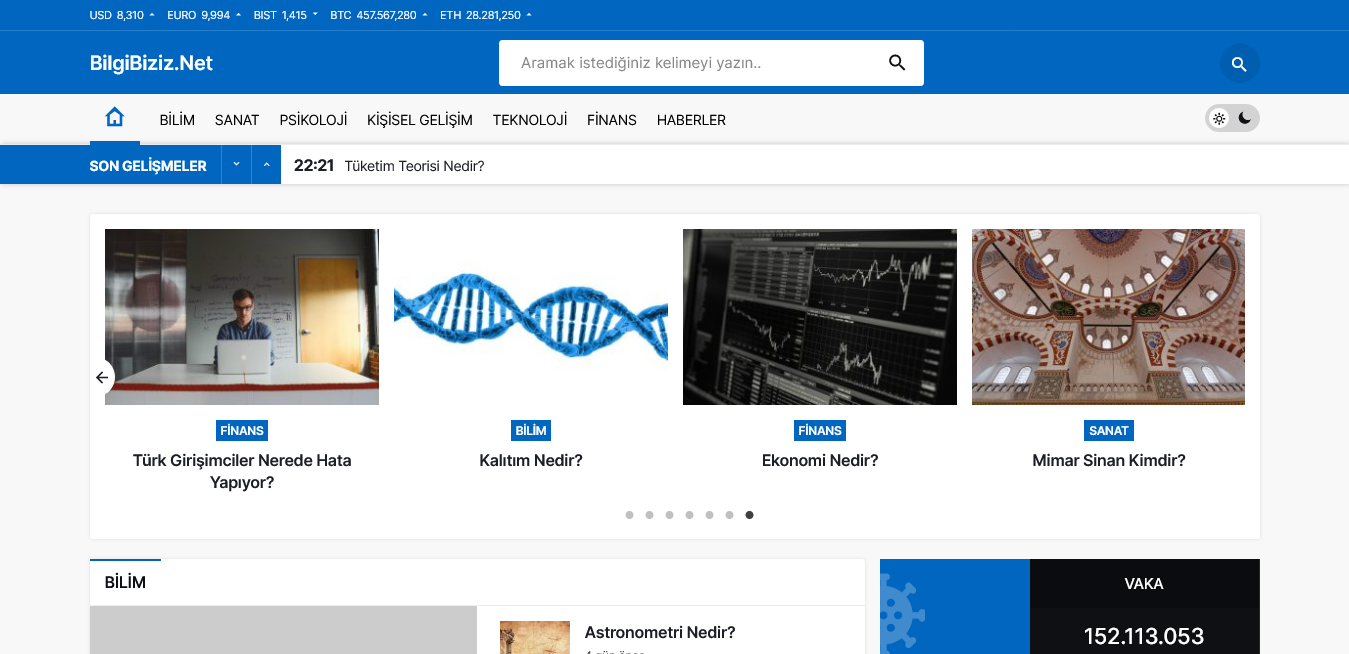The image size is (1349, 654).
Task: Jump to fifth carousel dot
Action: (709, 515)
